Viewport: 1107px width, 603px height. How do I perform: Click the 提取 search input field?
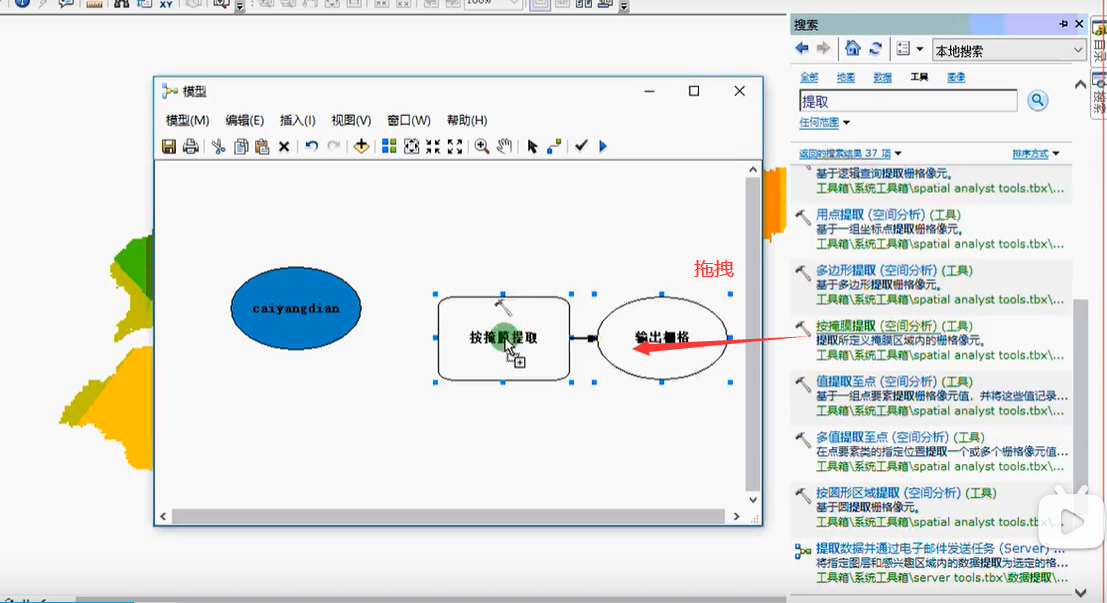point(908,101)
